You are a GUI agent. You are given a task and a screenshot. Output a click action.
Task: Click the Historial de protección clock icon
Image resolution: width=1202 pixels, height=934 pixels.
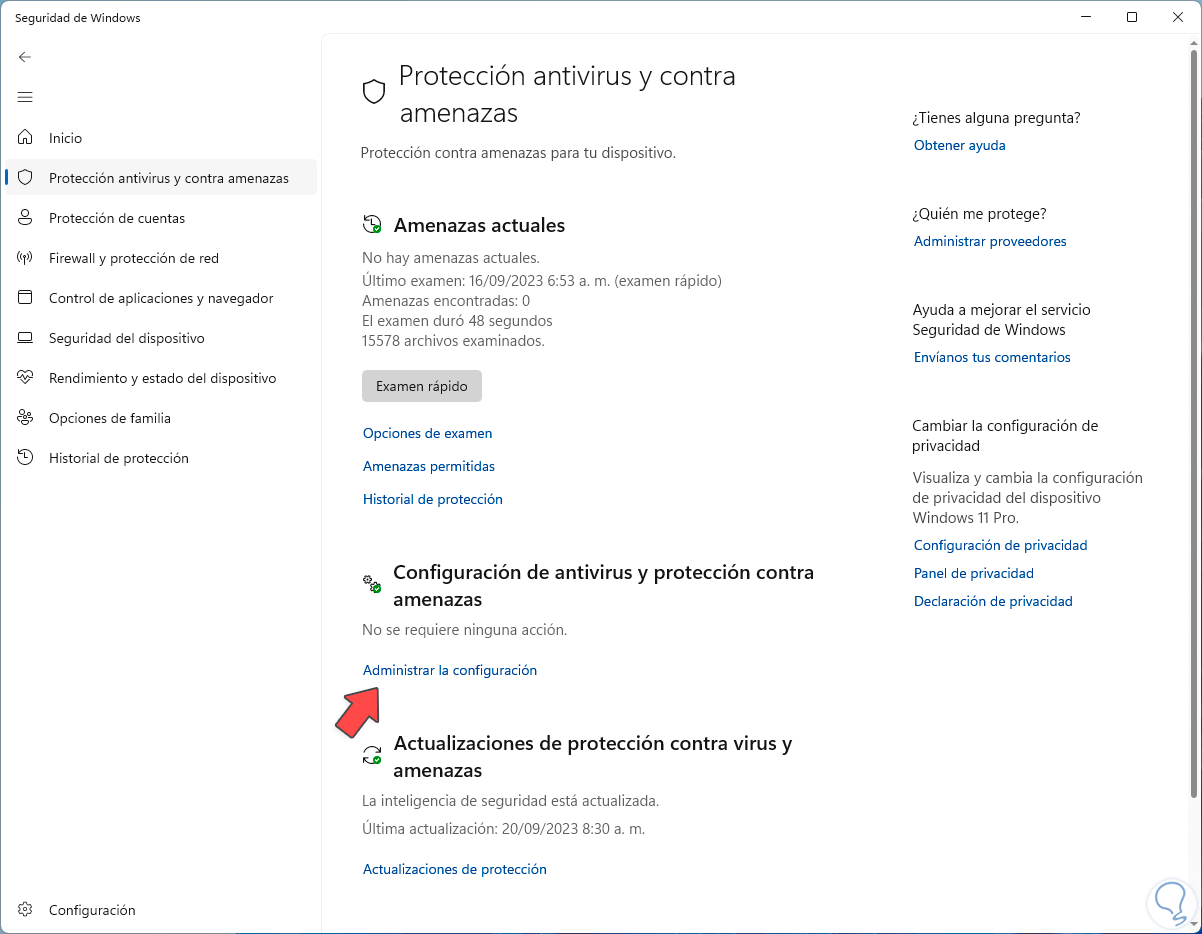(x=26, y=458)
